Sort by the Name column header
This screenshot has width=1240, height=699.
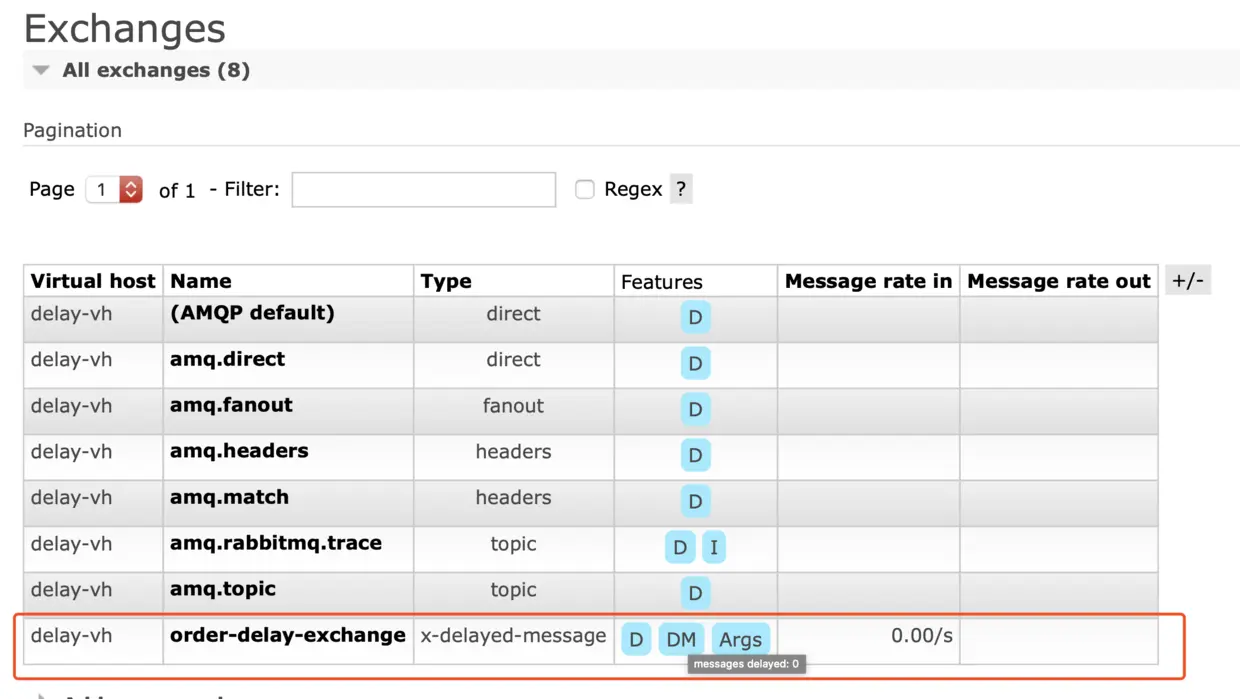[x=200, y=281]
